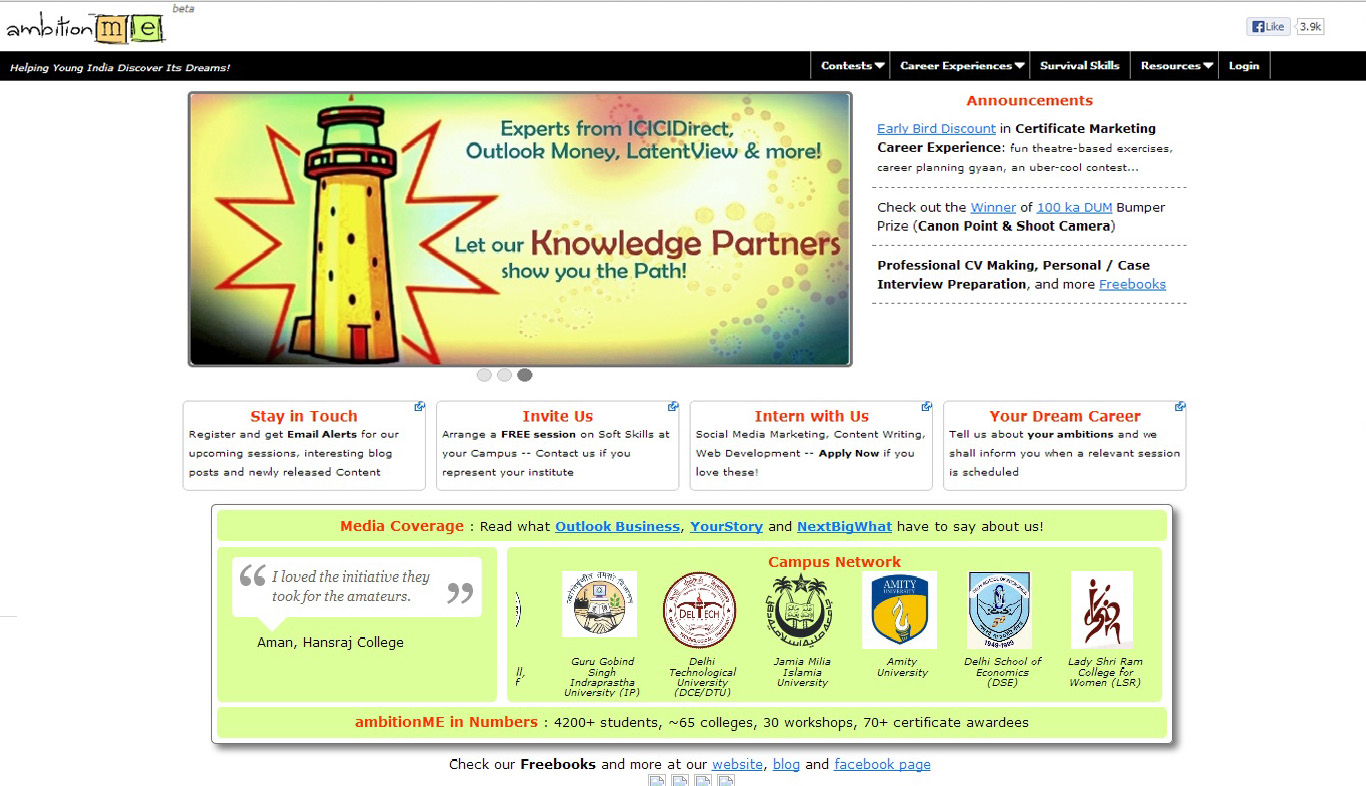Click the Facebook Like button
Screen dimensions: 1366x786
pos(1268,27)
